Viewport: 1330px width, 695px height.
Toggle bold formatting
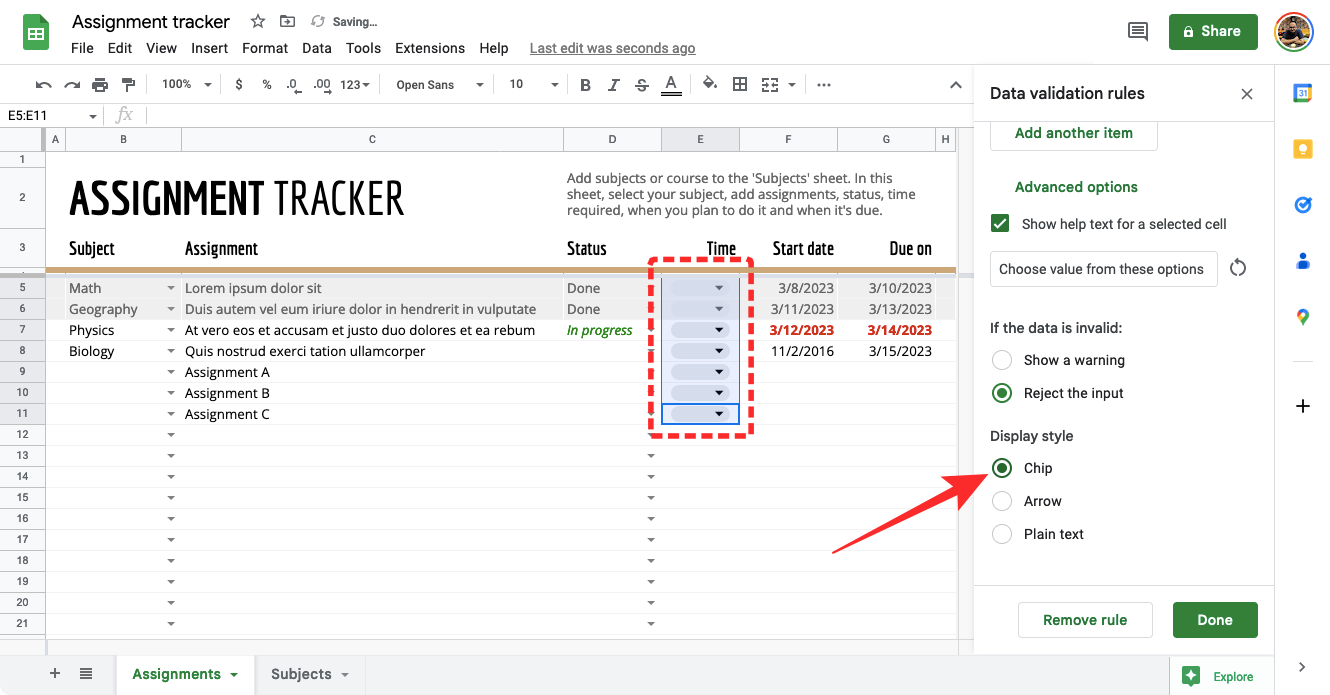coord(586,85)
